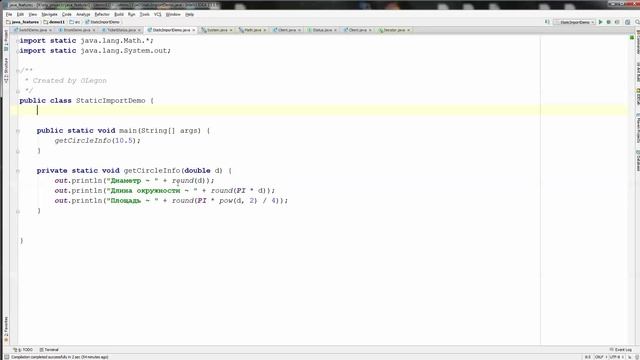
Task: Change the CRLF line separator in status bar
Action: [x=600, y=357]
